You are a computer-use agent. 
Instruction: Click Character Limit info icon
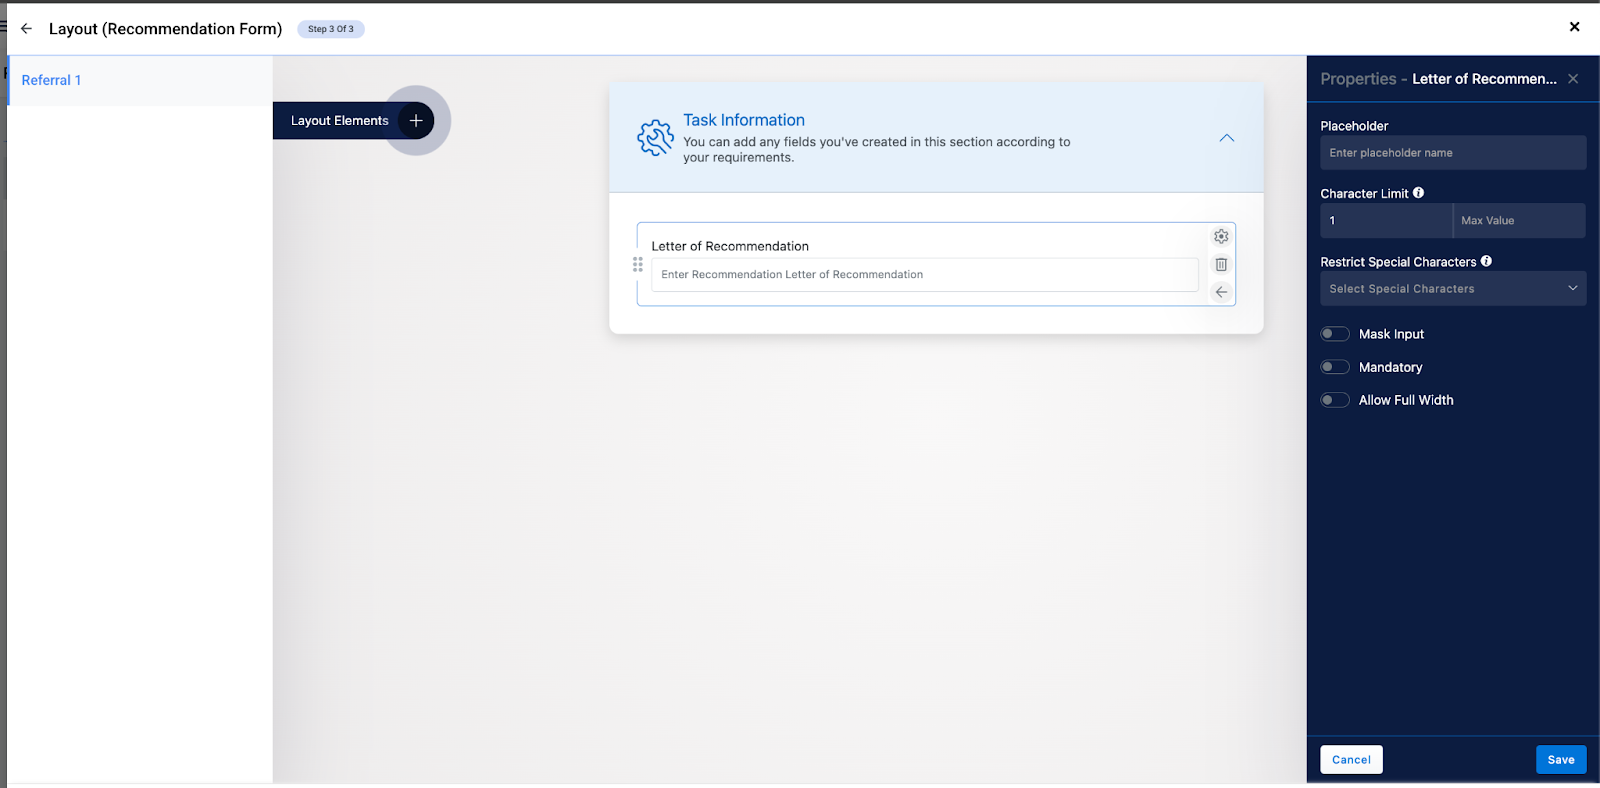tap(1418, 193)
